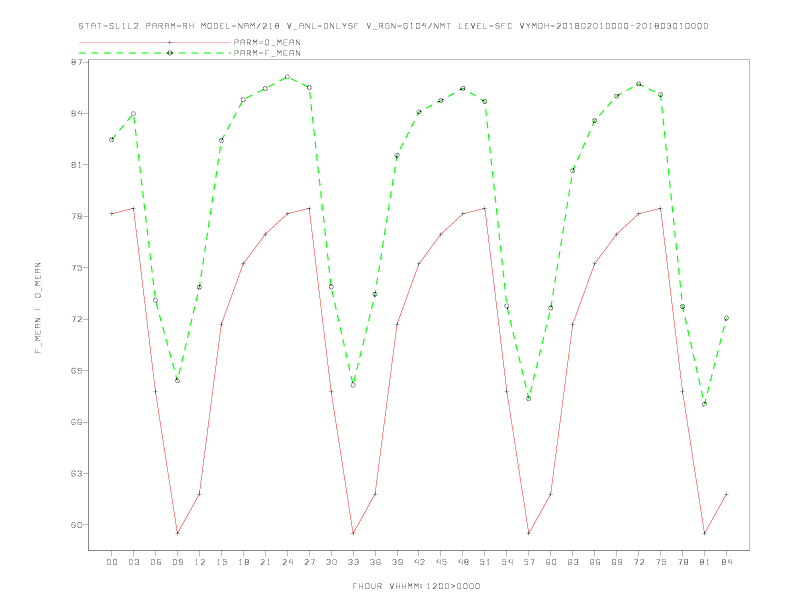This screenshot has height=612, width=792.
Task: Select the green F_MEAN peak marker at hour 72
Action: [x=638, y=84]
